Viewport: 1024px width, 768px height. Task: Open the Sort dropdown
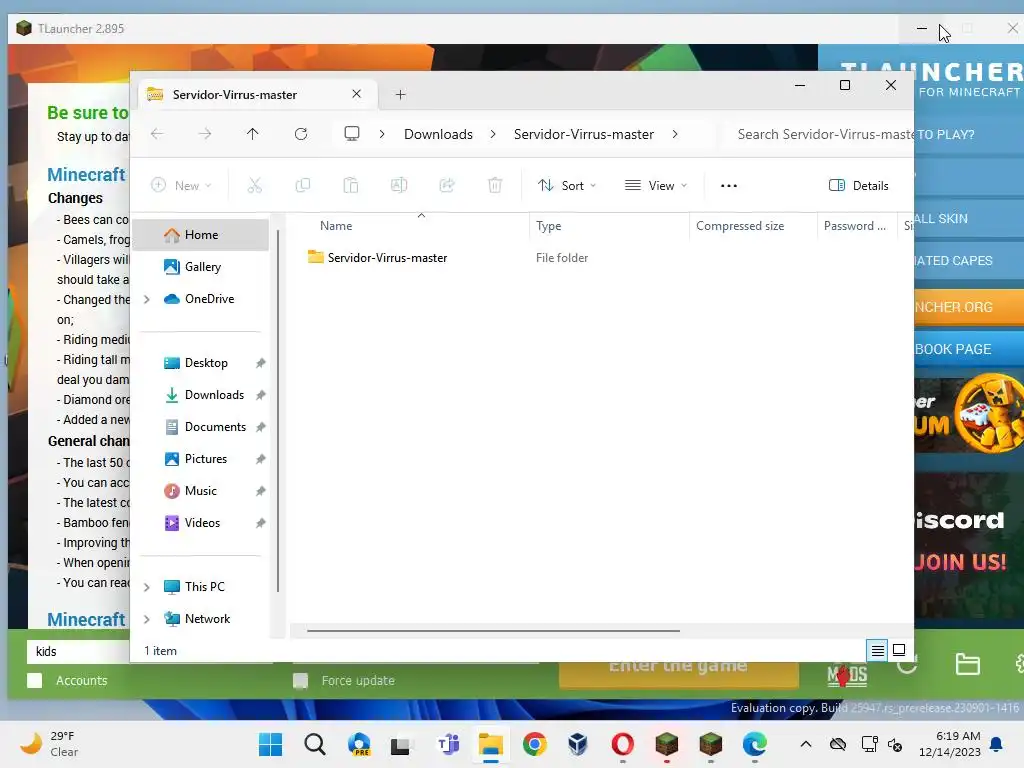[566, 185]
